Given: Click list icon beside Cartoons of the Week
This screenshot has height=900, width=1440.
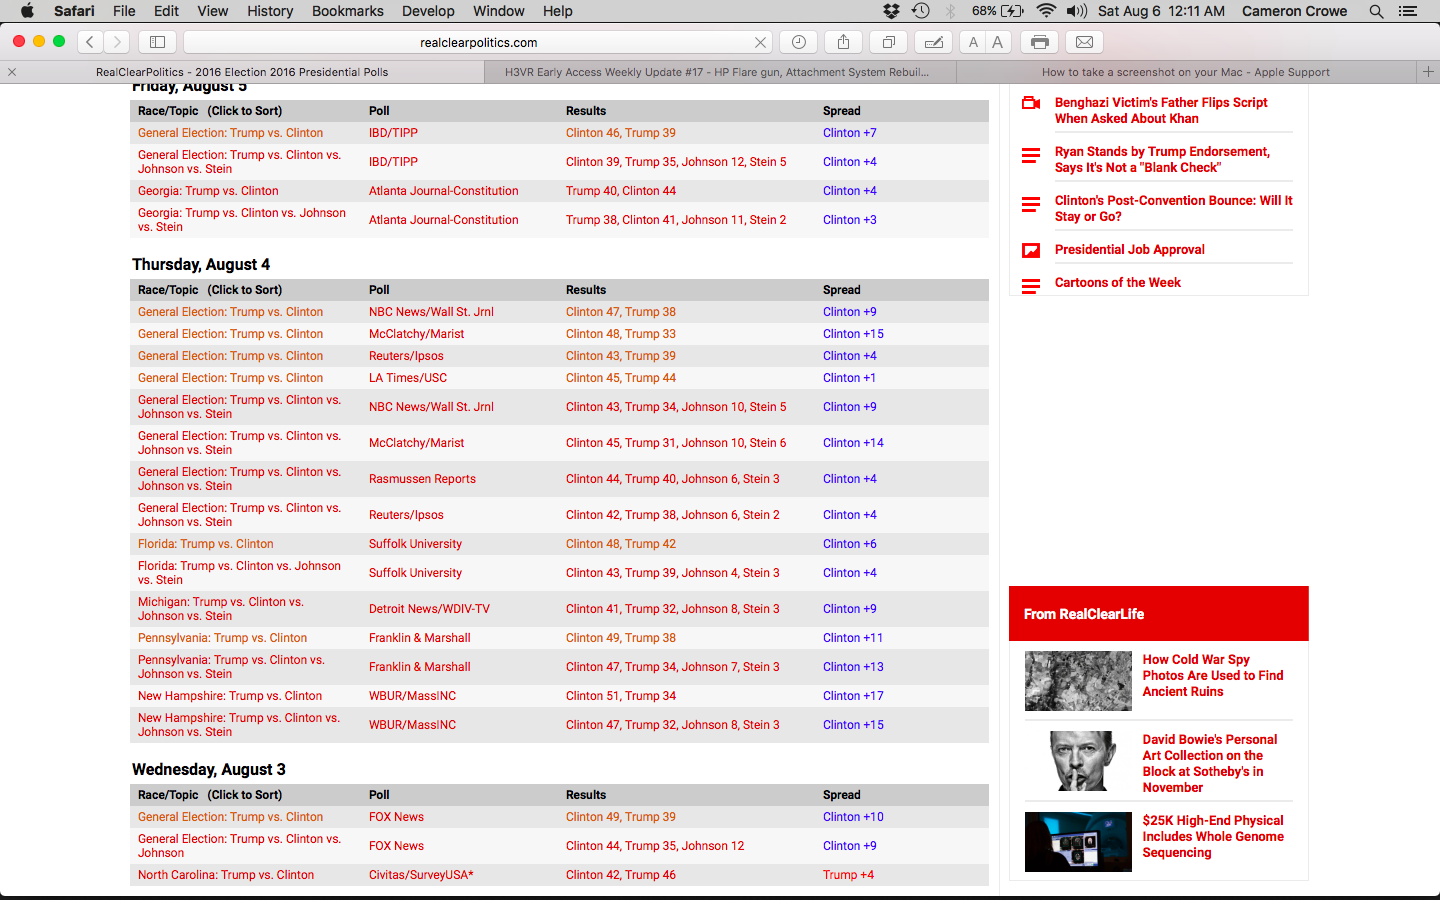Looking at the screenshot, I should tap(1031, 286).
